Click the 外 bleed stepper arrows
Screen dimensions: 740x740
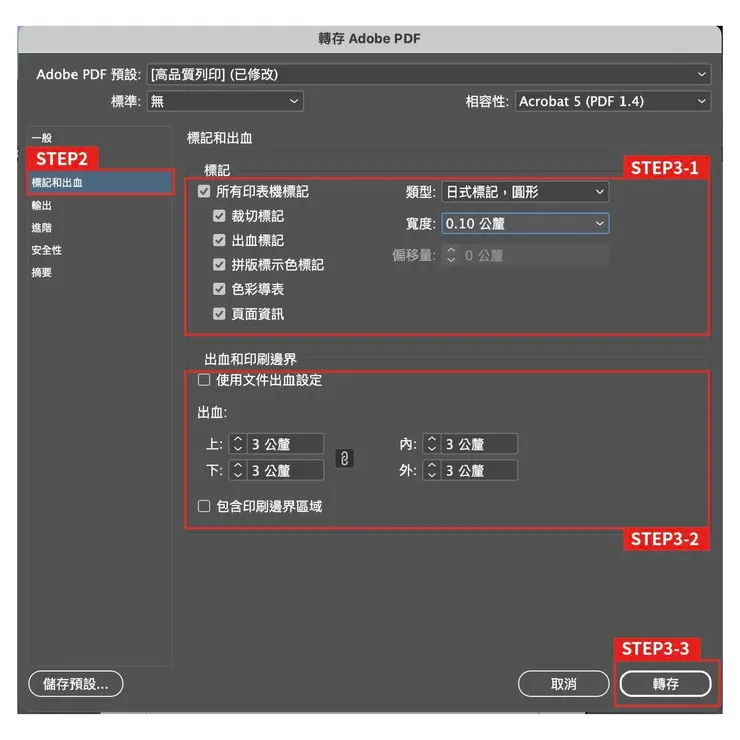coord(431,470)
